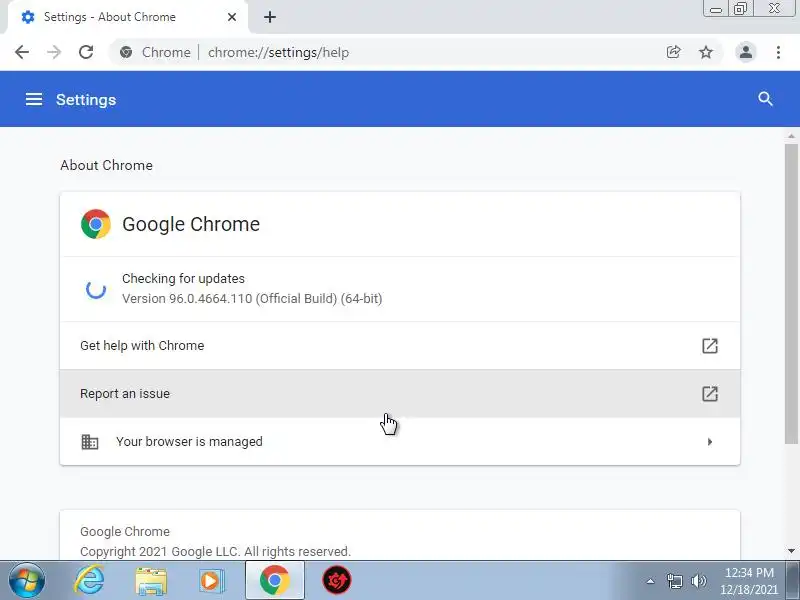
Task: Open Your browser is managed row
Action: (x=400, y=442)
